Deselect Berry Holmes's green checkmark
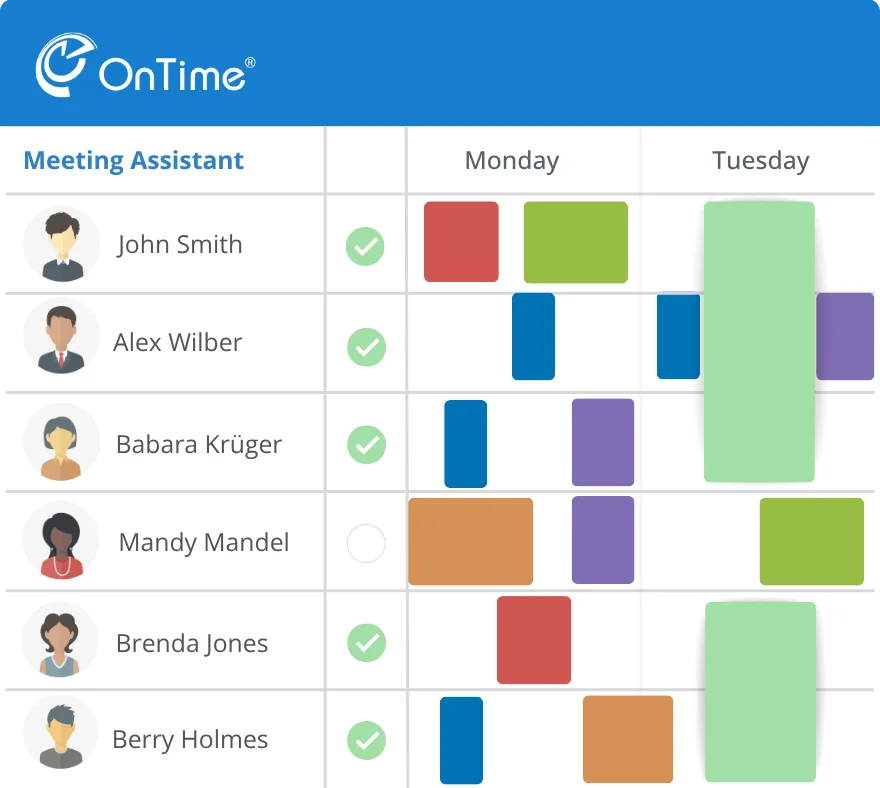Image resolution: width=880 pixels, height=788 pixels. point(366,741)
